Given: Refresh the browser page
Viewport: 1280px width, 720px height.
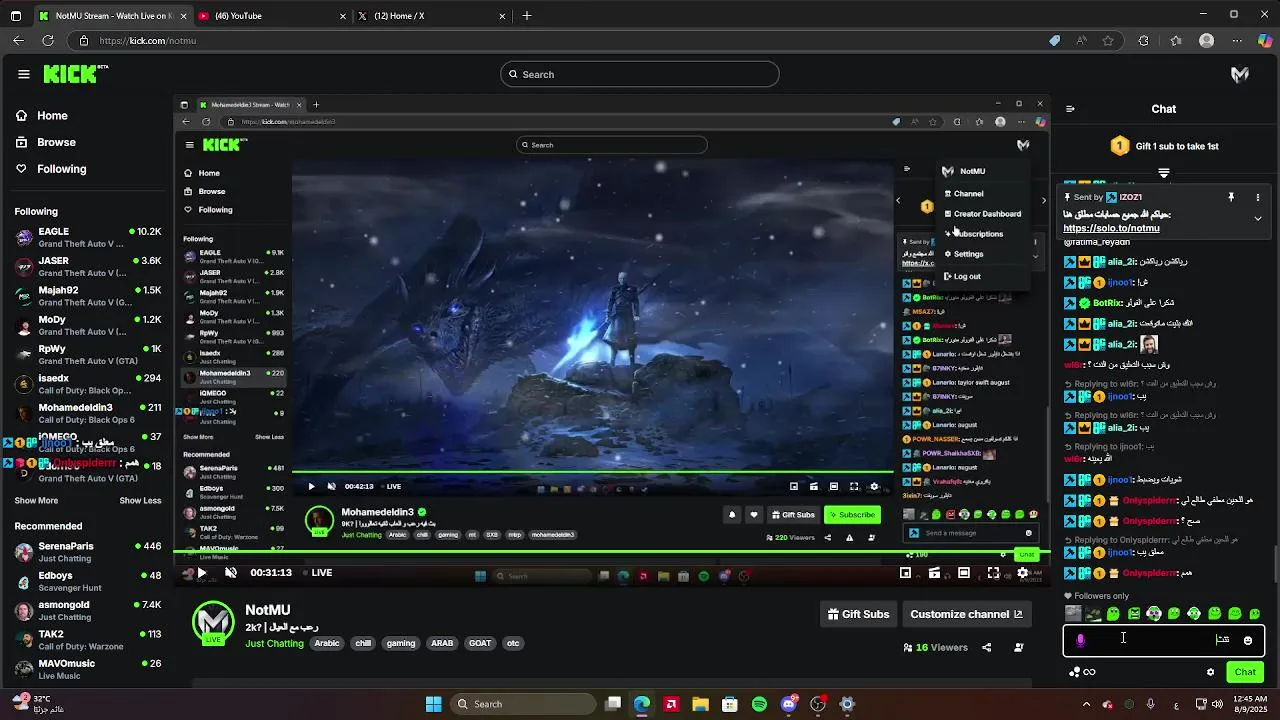Looking at the screenshot, I should coord(47,41).
